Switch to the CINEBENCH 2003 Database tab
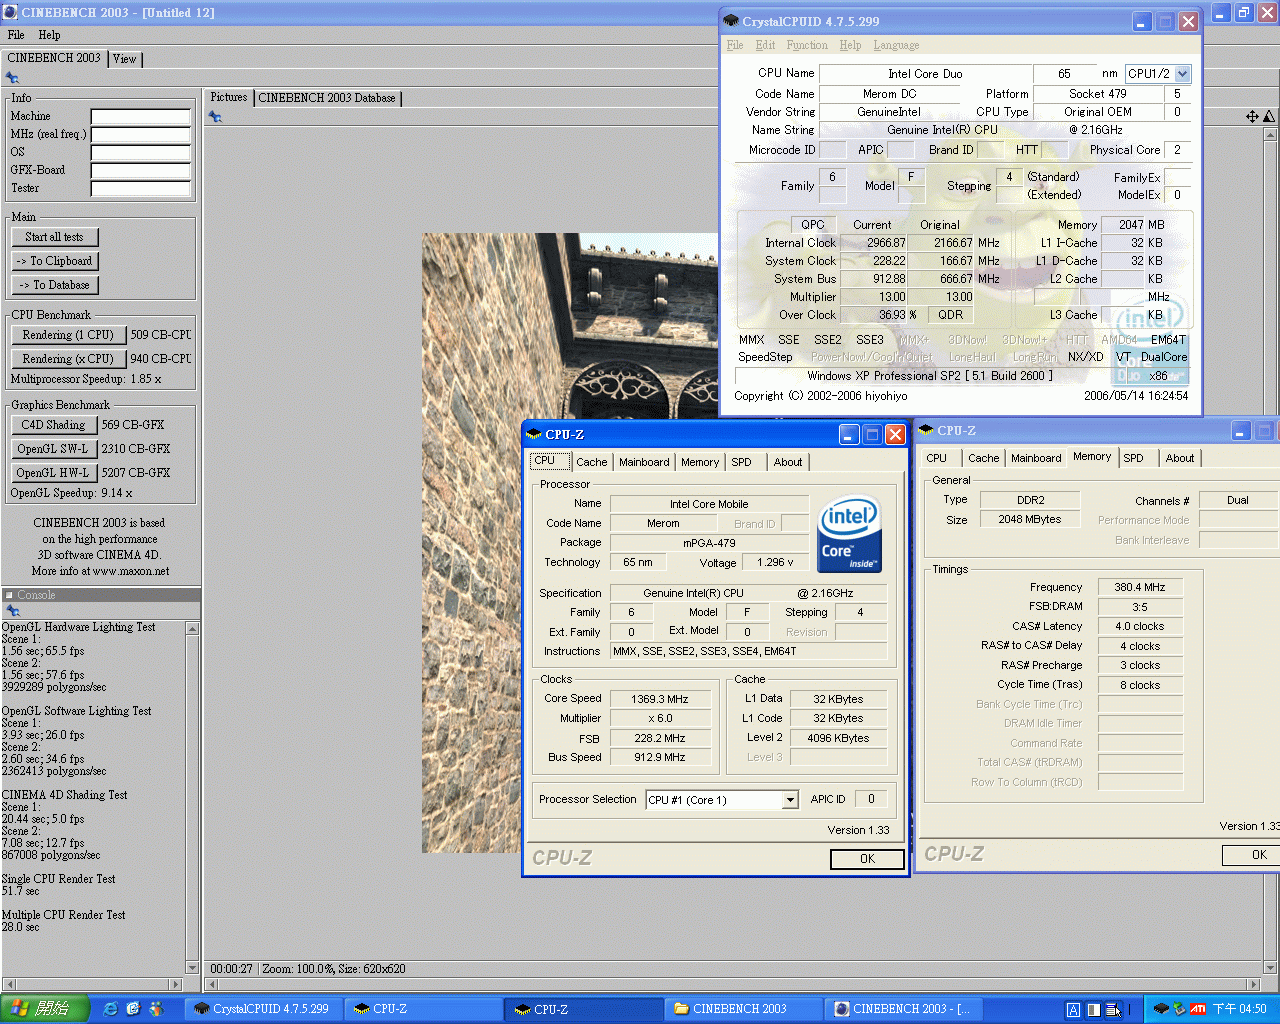The width and height of the screenshot is (1280, 1024). [x=327, y=98]
